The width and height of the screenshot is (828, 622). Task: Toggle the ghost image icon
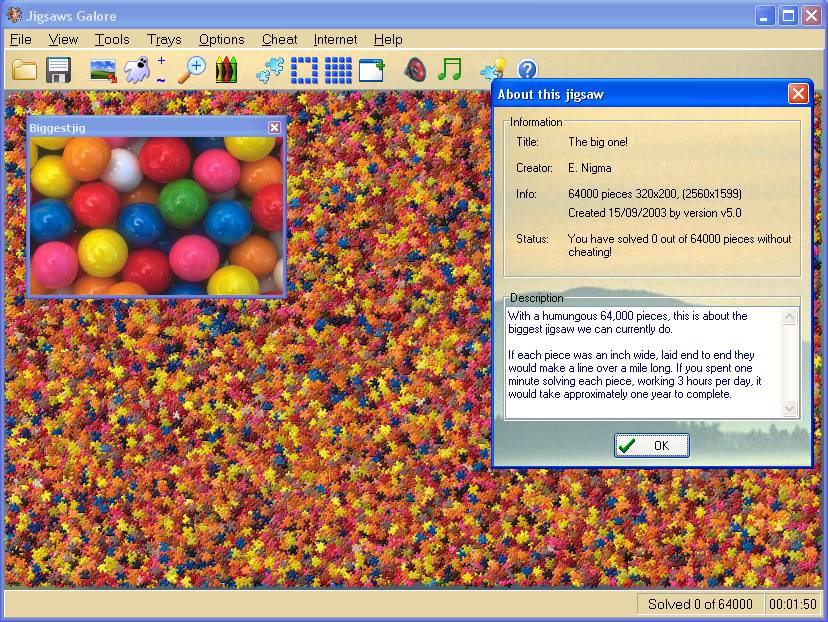[137, 69]
